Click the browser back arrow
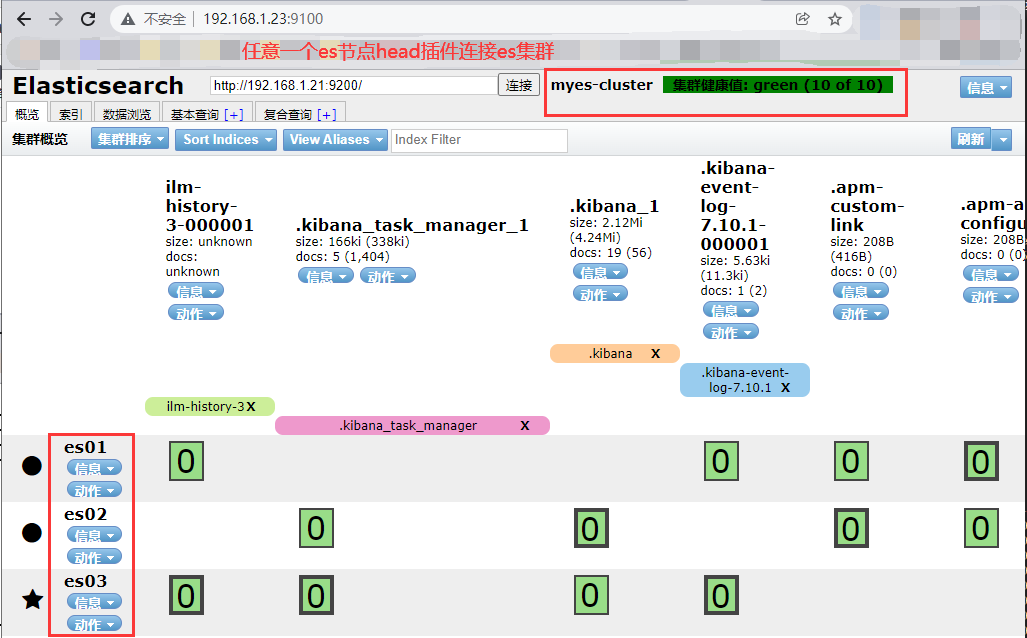This screenshot has width=1027, height=638. coord(23,19)
